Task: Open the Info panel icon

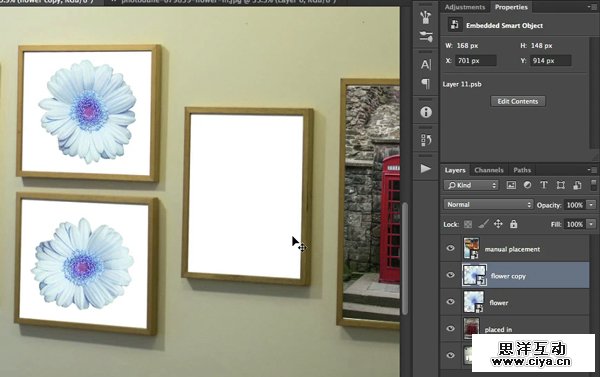Action: 426,112
